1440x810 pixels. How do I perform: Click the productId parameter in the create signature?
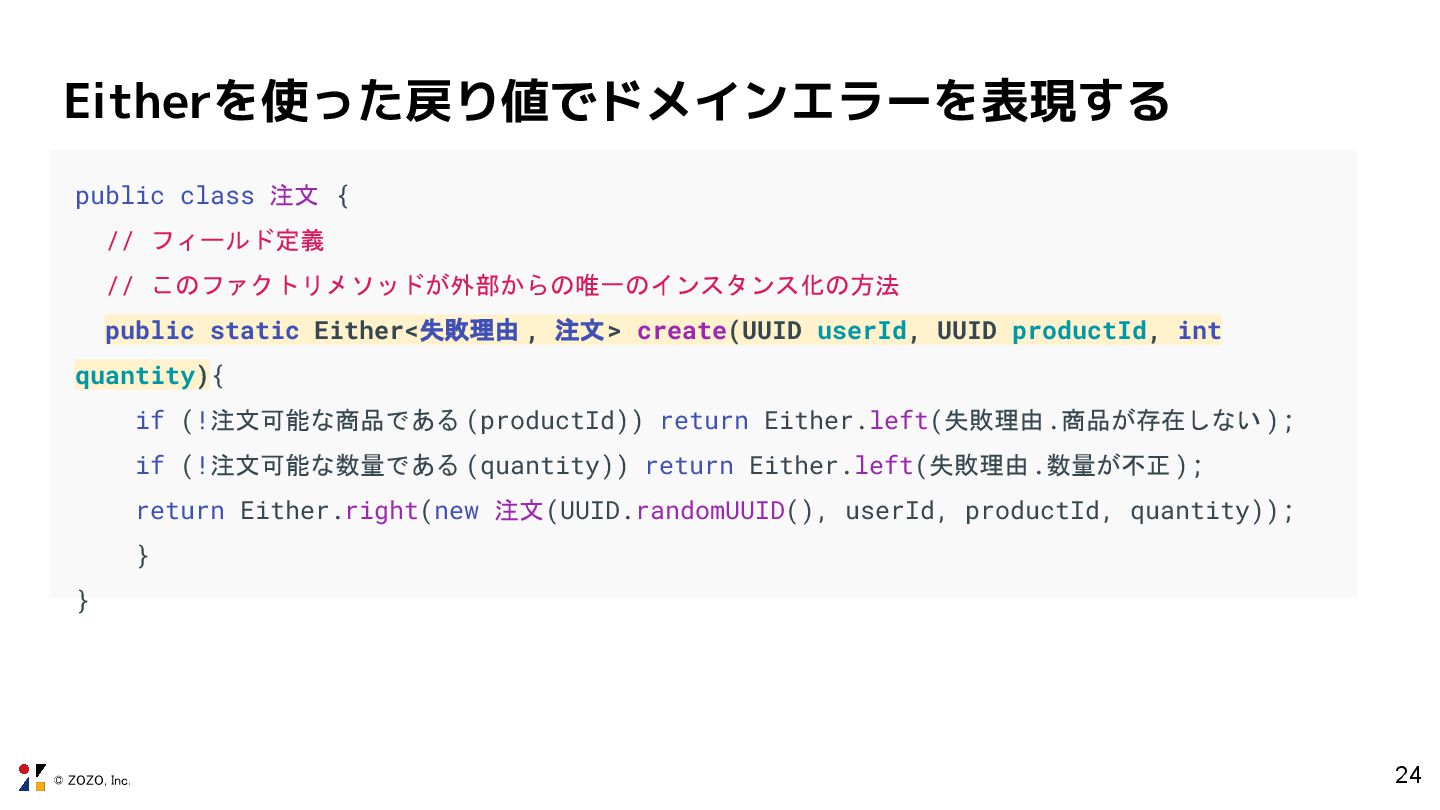point(1079,331)
